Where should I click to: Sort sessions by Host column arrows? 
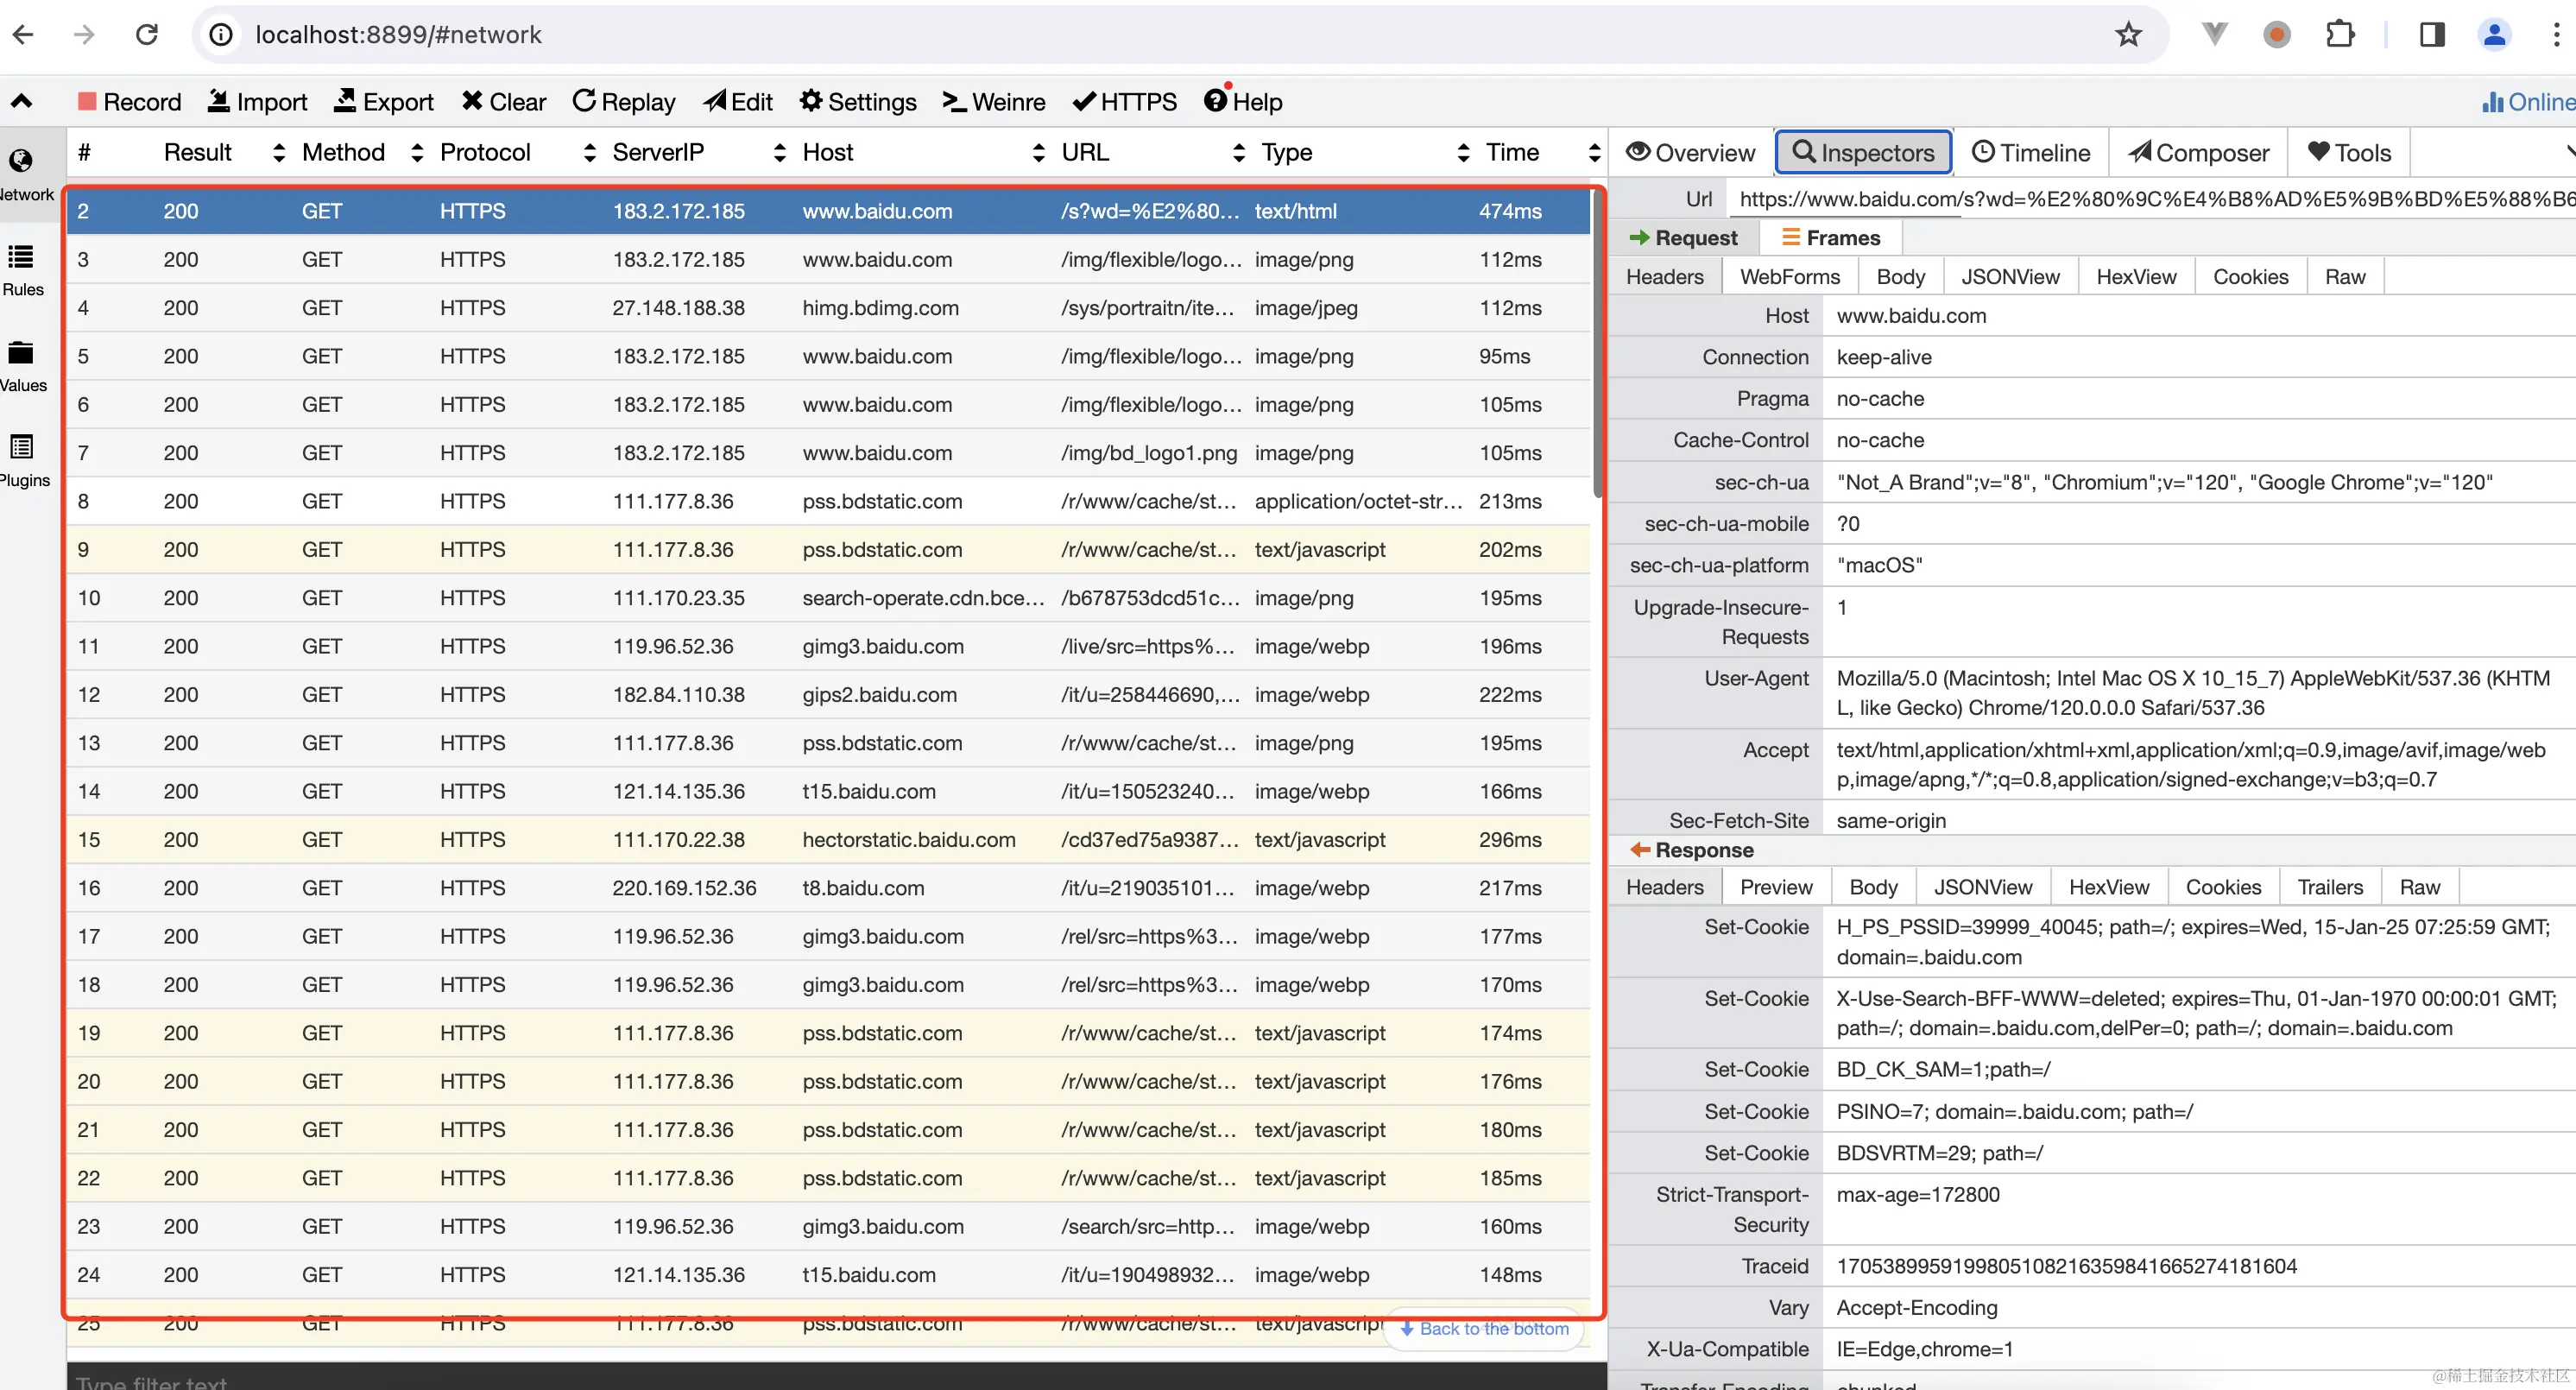(1039, 153)
